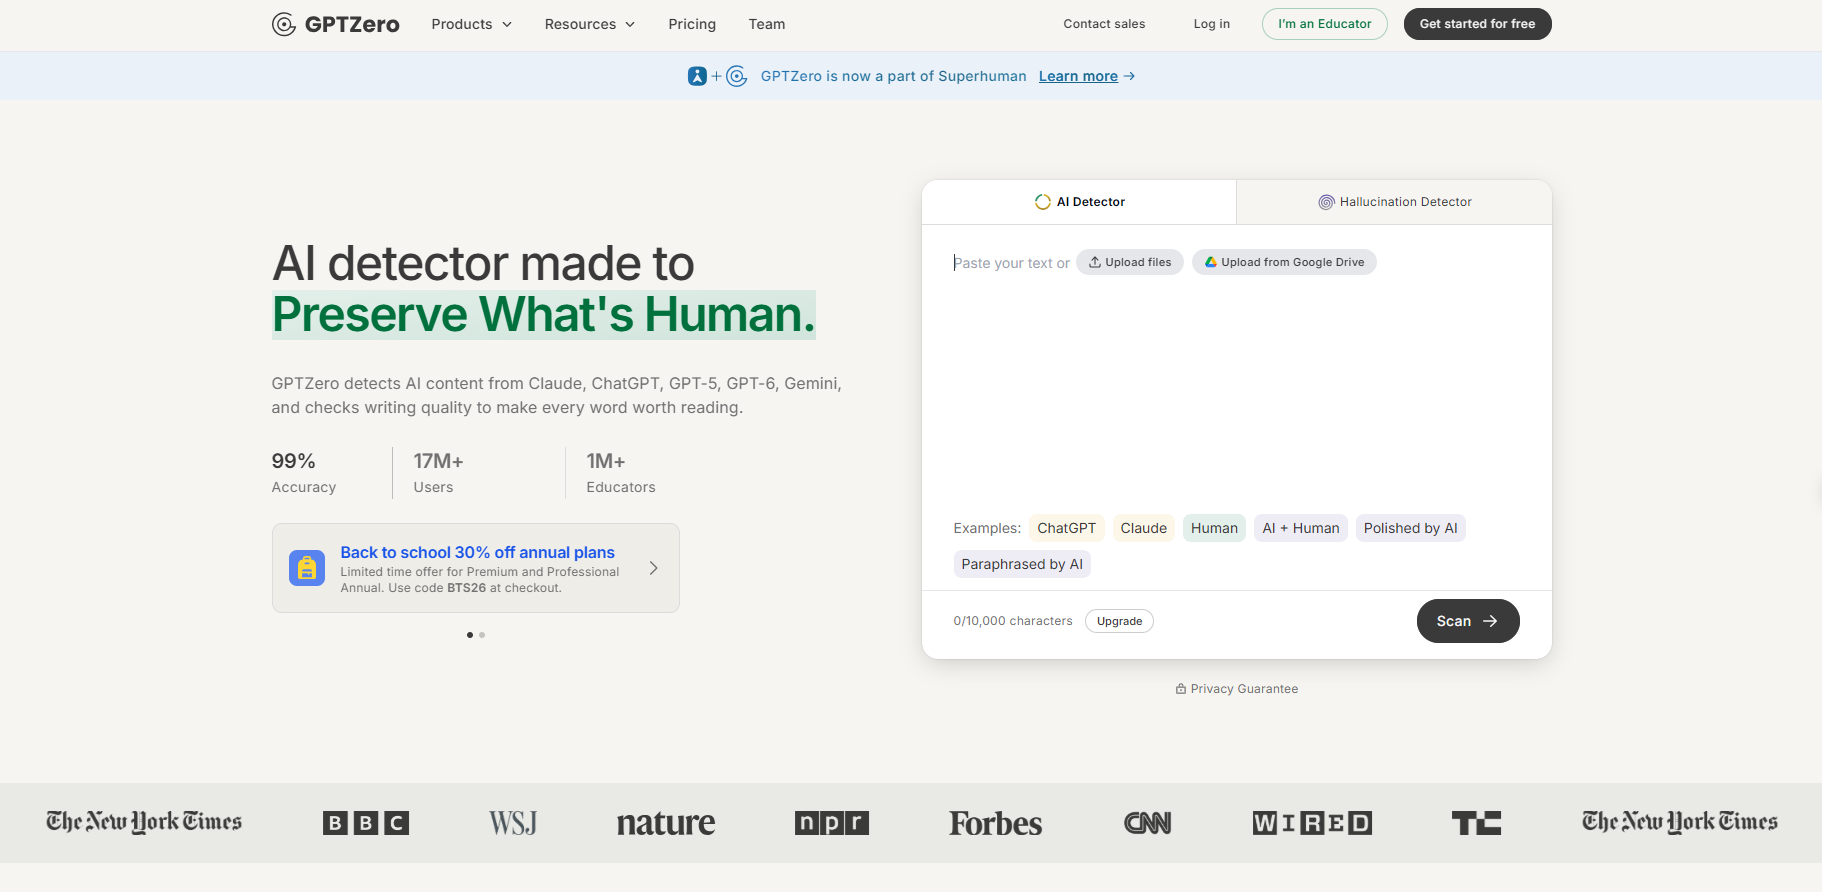Click the GPTZero icon in the banner

point(737,76)
